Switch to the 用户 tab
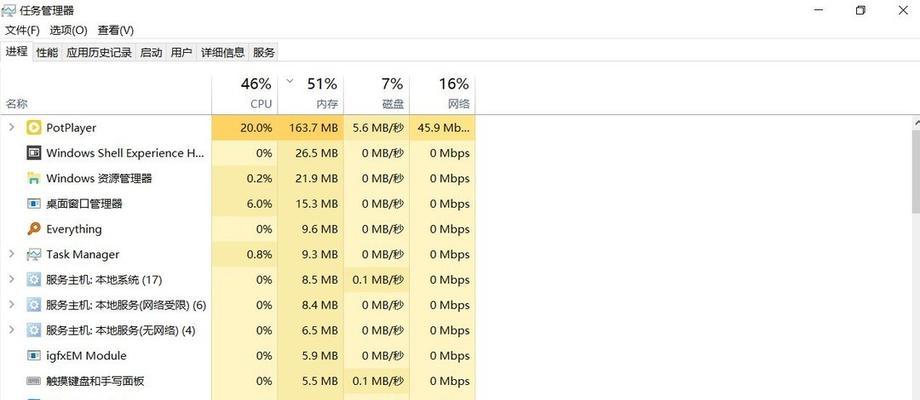Image resolution: width=920 pixels, height=400 pixels. click(x=181, y=52)
